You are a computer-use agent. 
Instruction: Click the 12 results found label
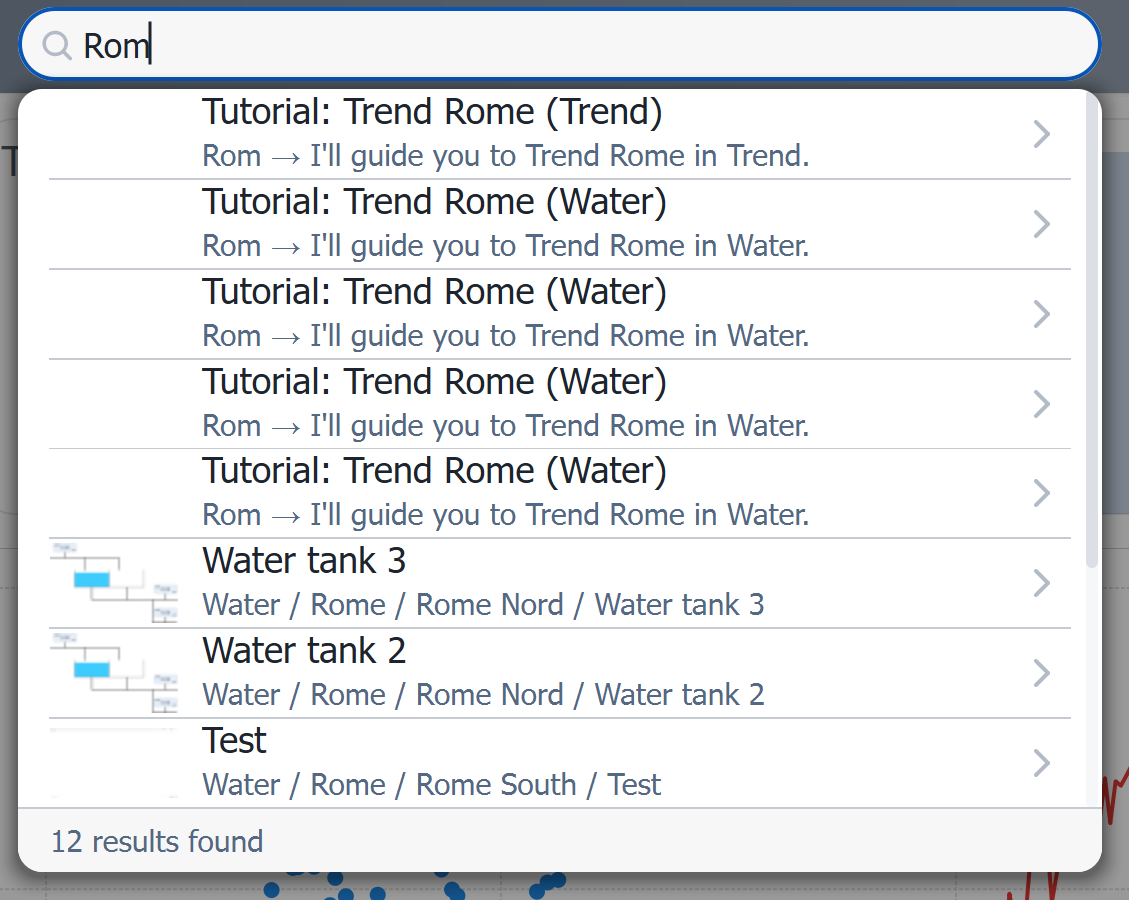coord(156,841)
